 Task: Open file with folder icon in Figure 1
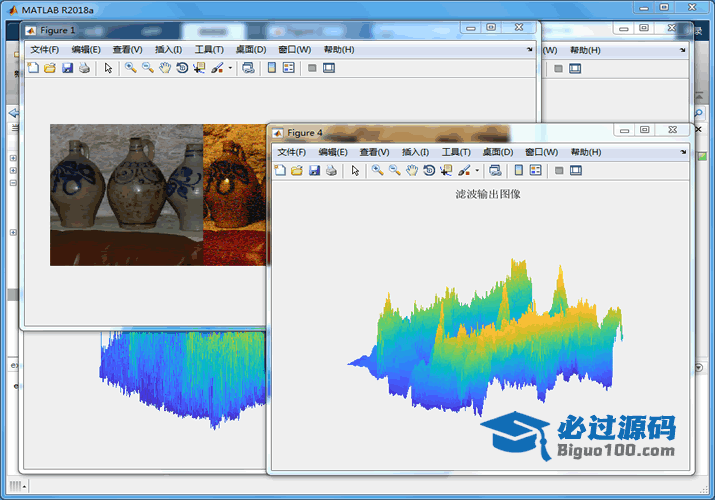click(49, 68)
